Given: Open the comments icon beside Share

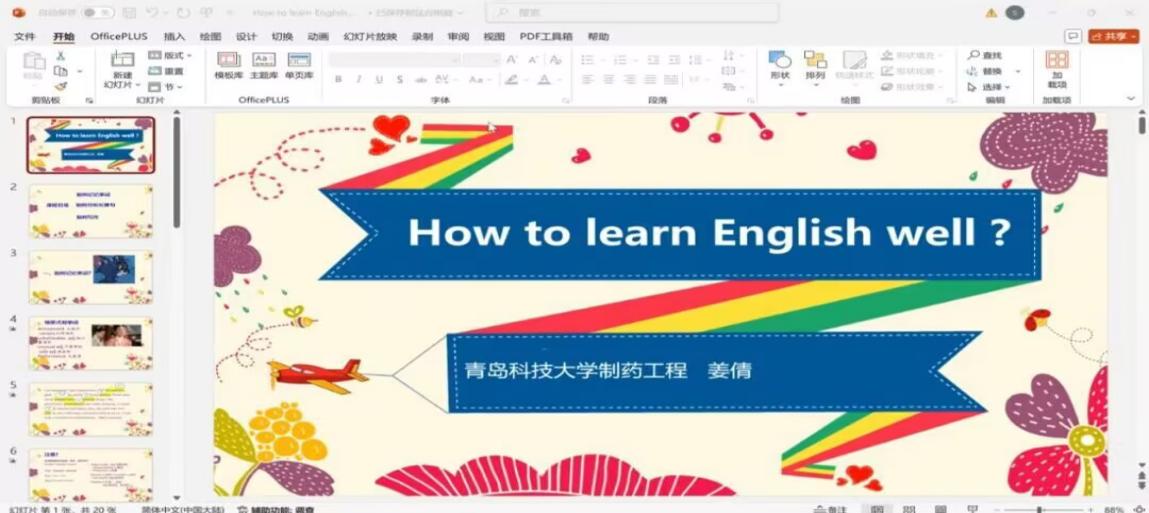Looking at the screenshot, I should (1073, 36).
